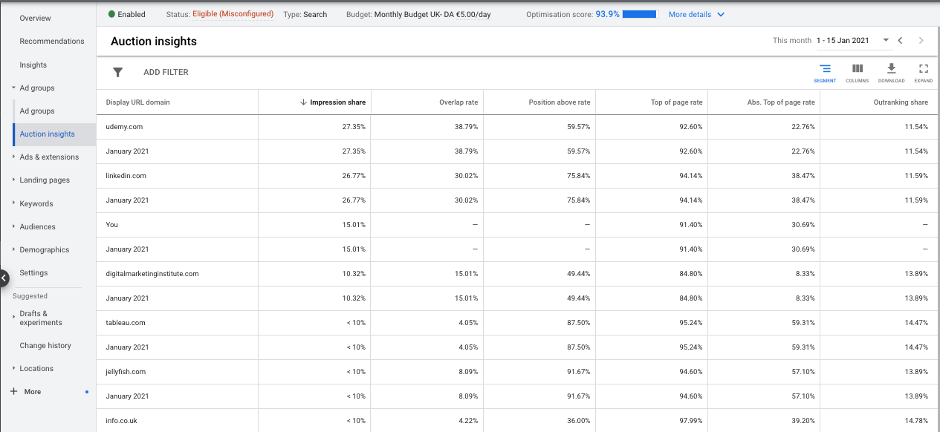
Task: Open Change history in sidebar
Action: (x=45, y=345)
